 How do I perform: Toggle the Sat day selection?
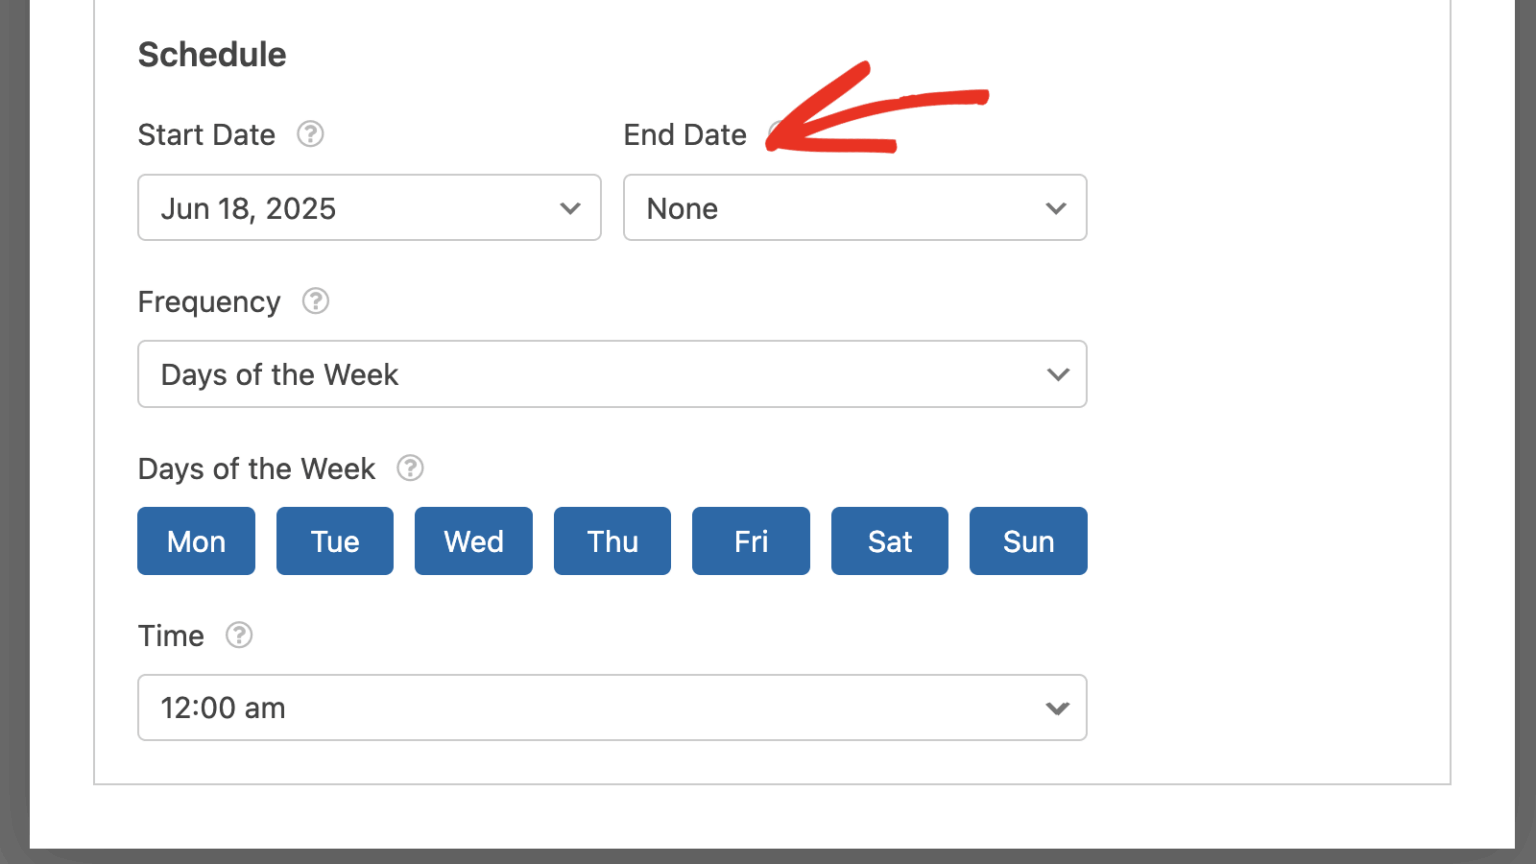coord(889,541)
